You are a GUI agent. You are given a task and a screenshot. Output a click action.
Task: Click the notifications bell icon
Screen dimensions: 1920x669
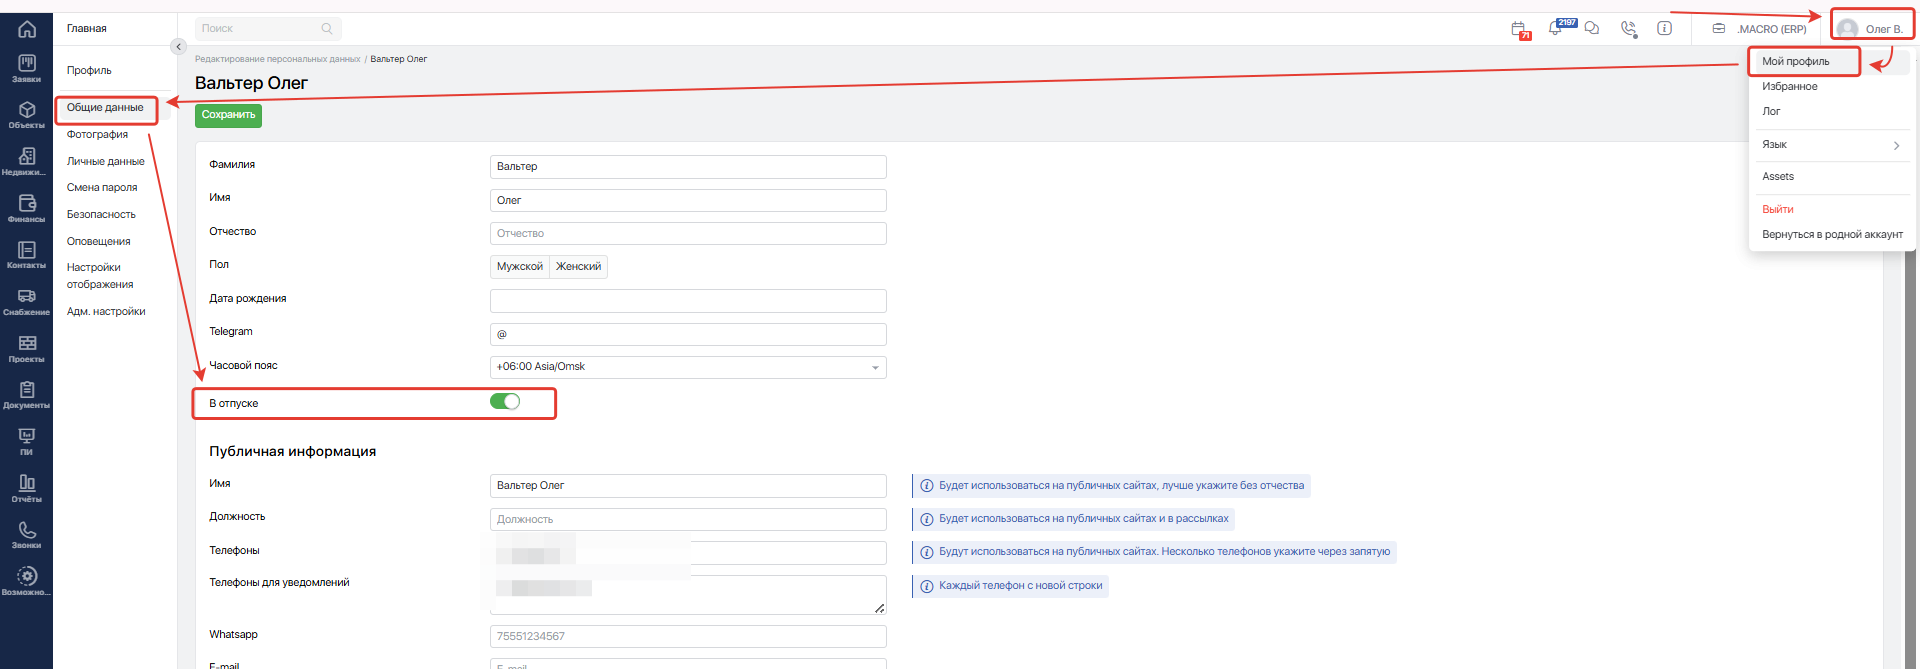(1555, 29)
